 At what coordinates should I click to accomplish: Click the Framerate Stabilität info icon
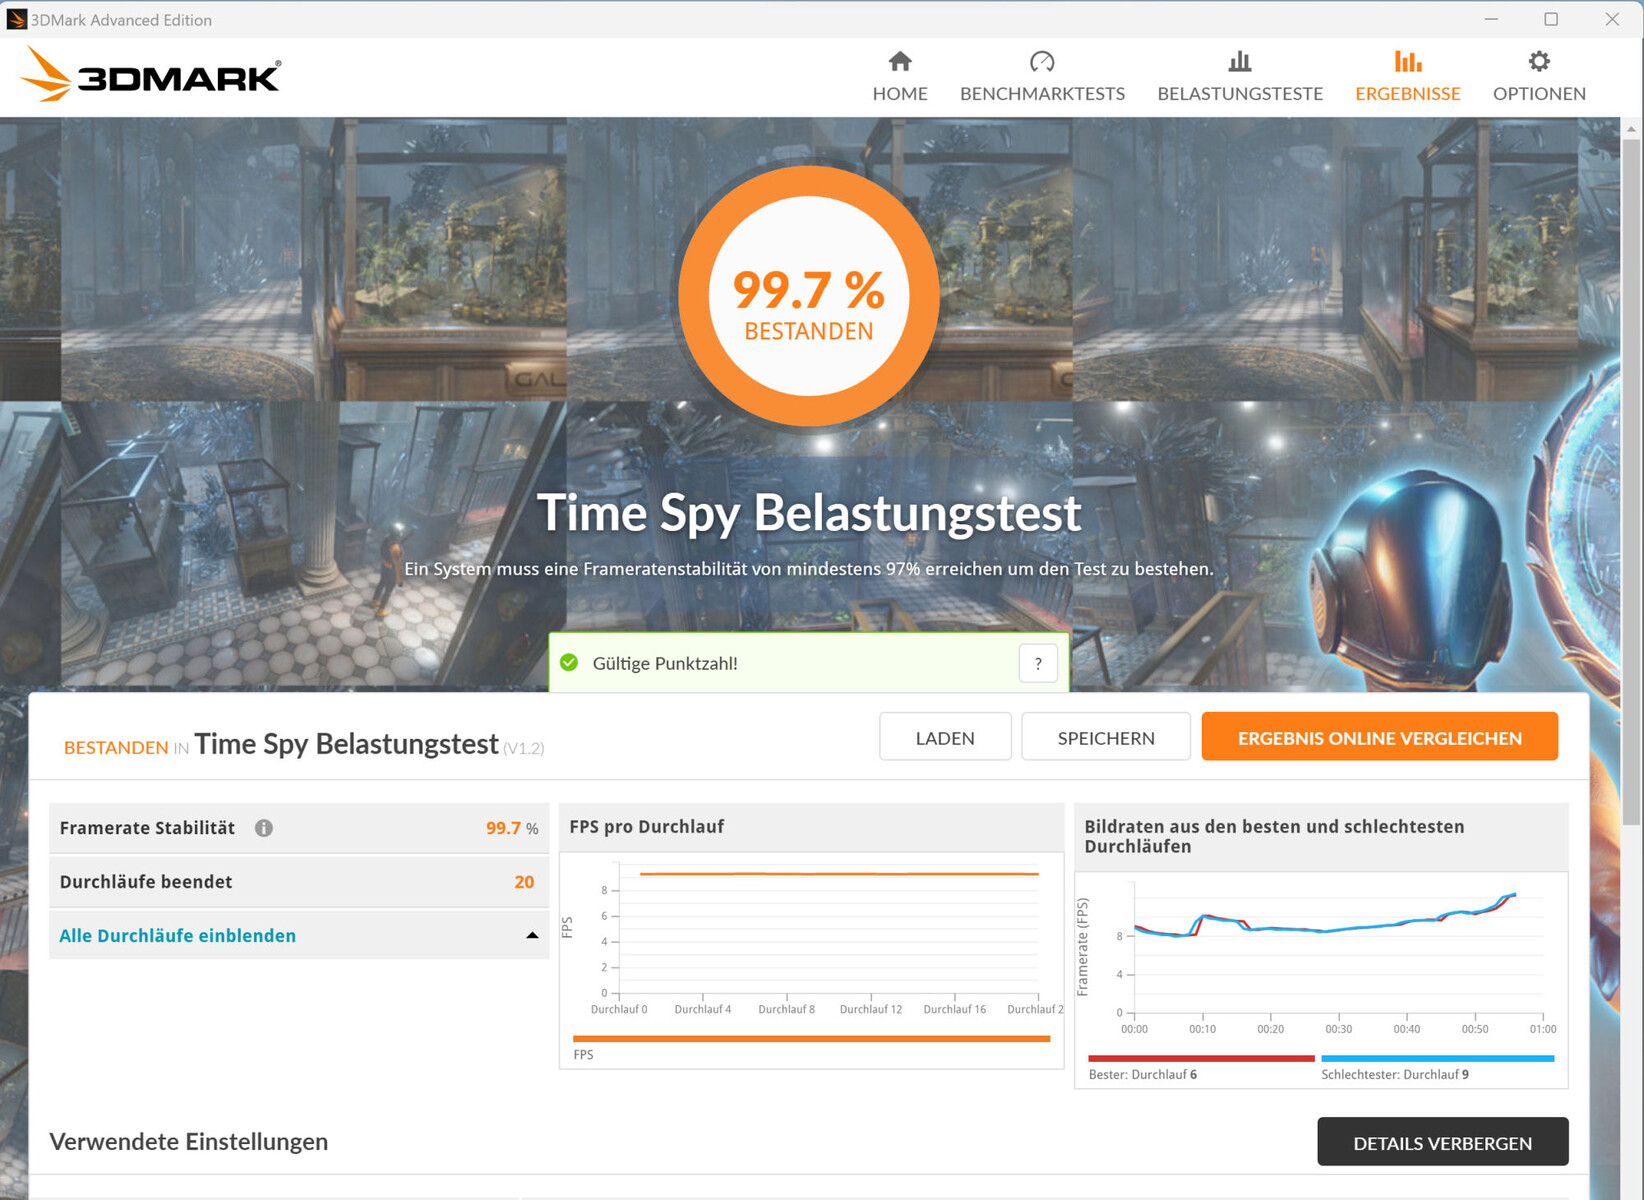pyautogui.click(x=264, y=828)
